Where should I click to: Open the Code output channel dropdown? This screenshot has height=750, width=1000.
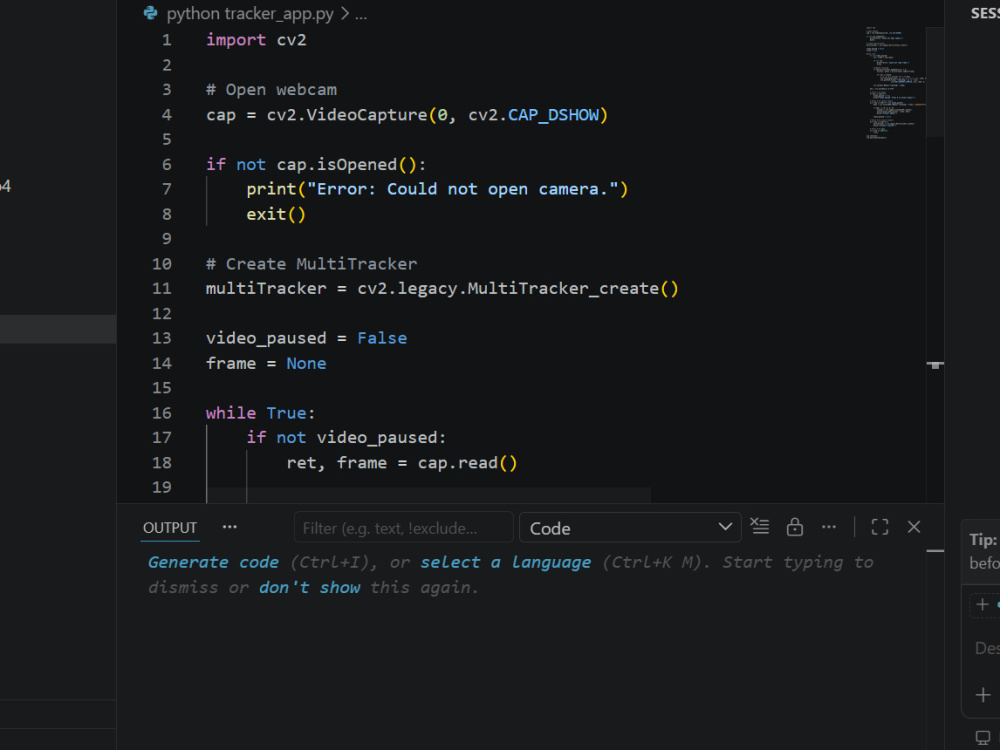630,528
